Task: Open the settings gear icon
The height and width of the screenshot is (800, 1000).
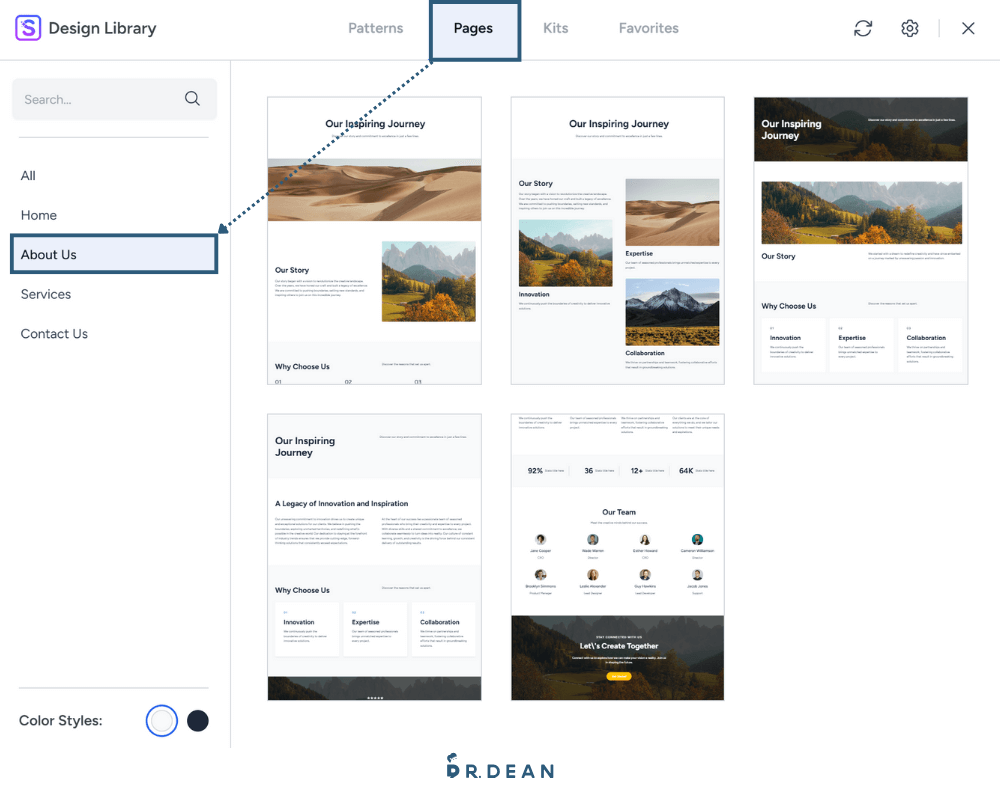Action: pos(909,28)
